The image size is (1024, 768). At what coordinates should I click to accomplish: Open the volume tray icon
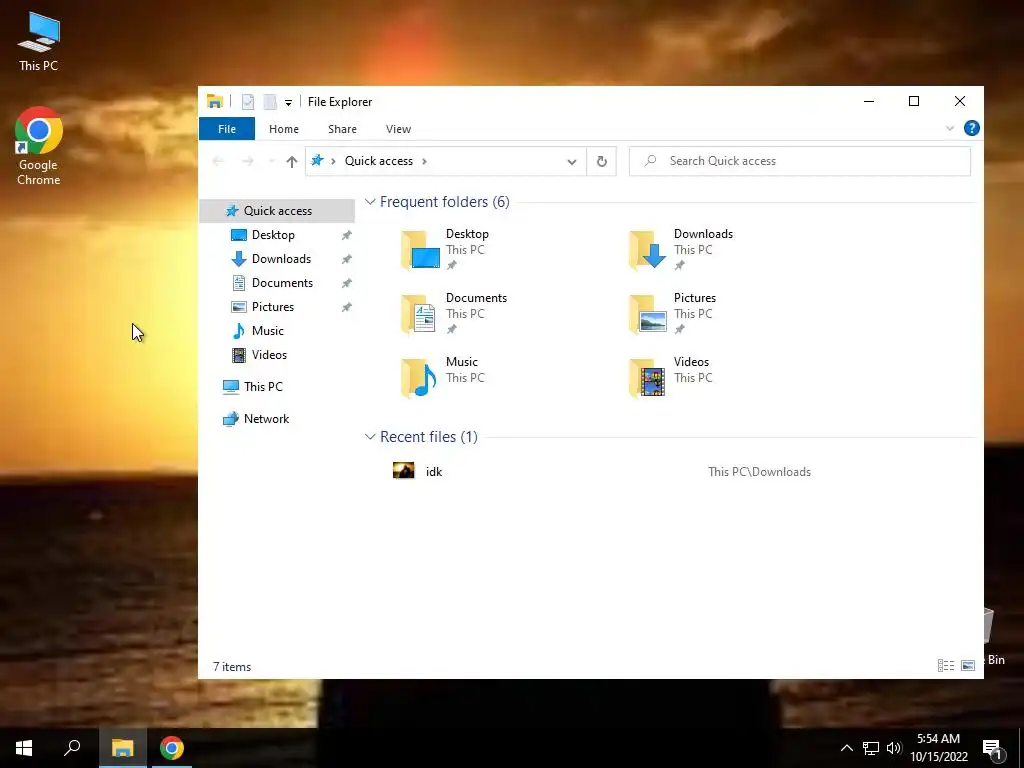point(894,748)
